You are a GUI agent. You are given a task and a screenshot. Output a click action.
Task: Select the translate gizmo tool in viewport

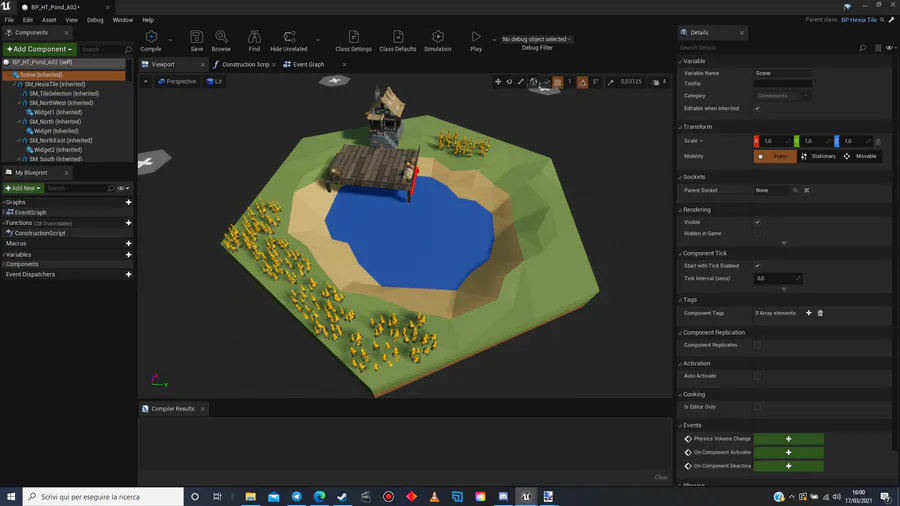point(498,81)
